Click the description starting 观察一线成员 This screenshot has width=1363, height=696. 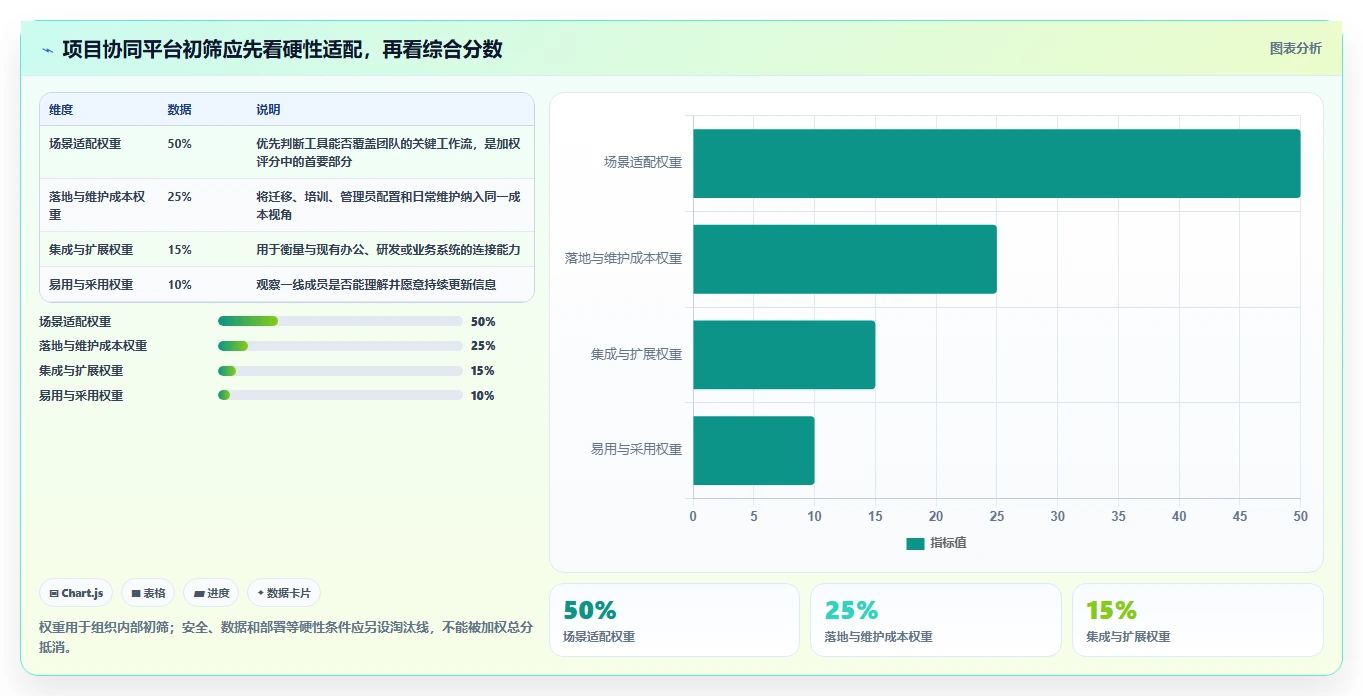[376, 285]
